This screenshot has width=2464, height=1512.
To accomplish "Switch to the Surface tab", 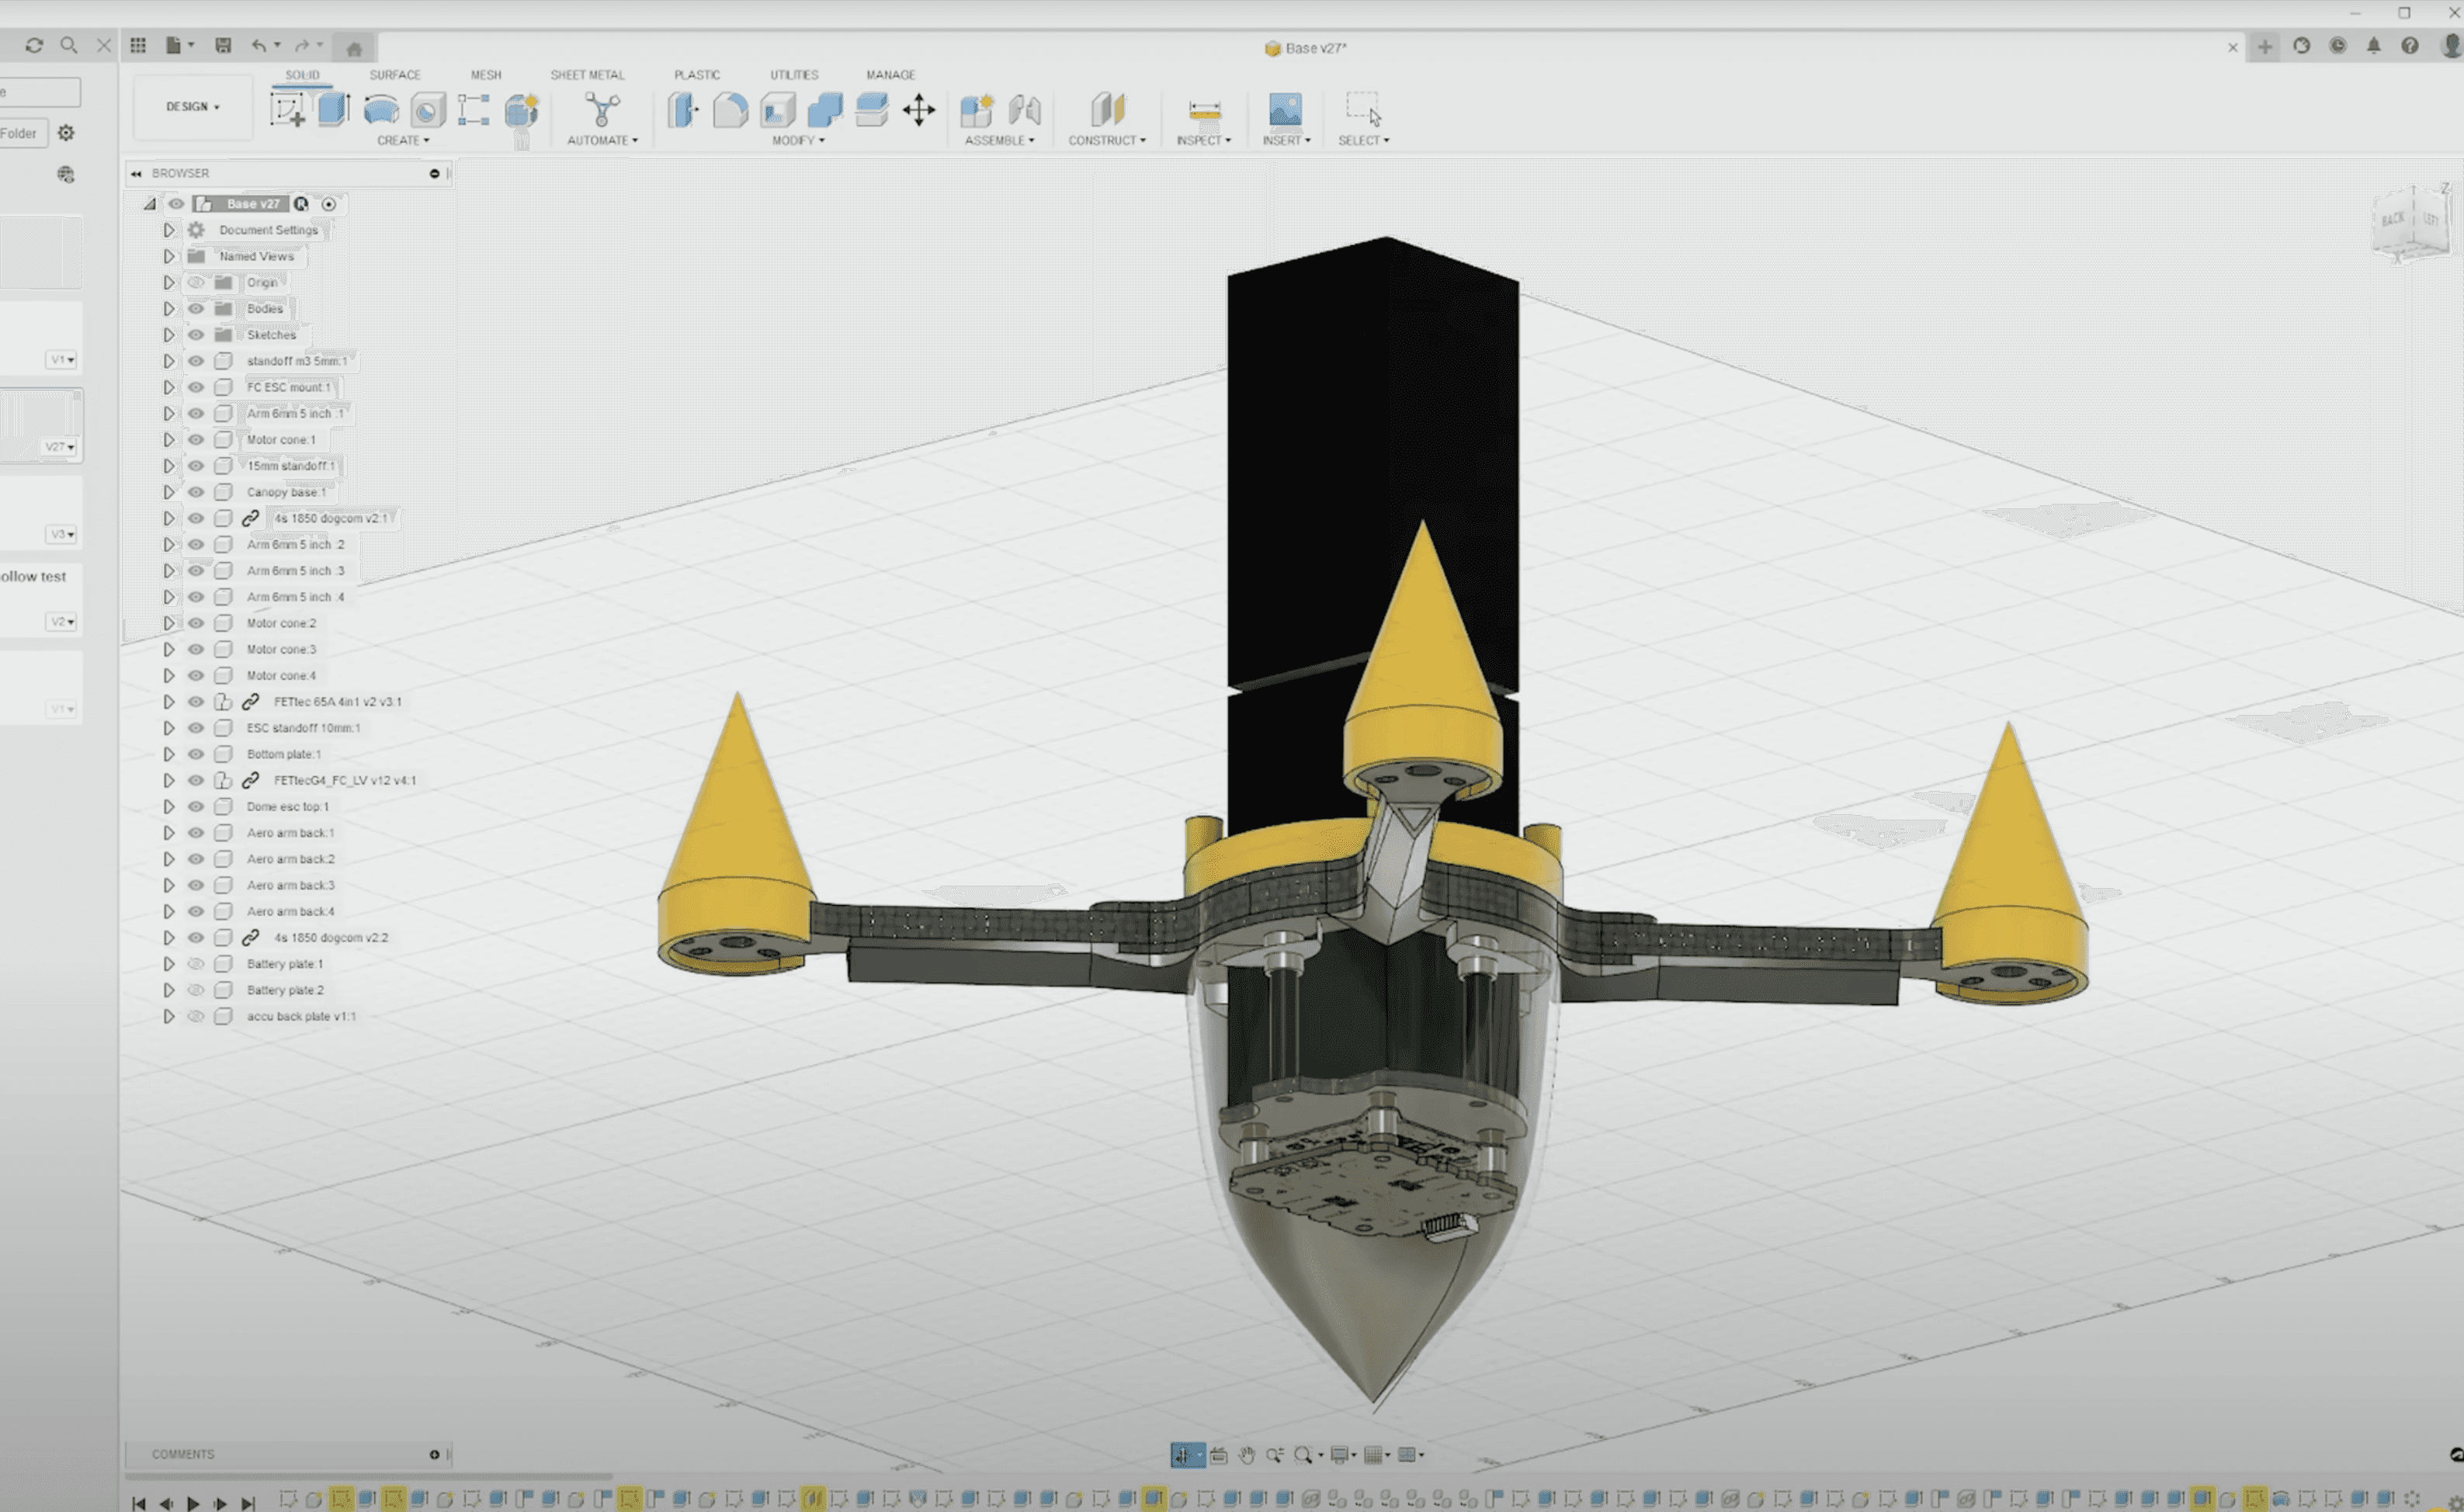I will [x=394, y=75].
